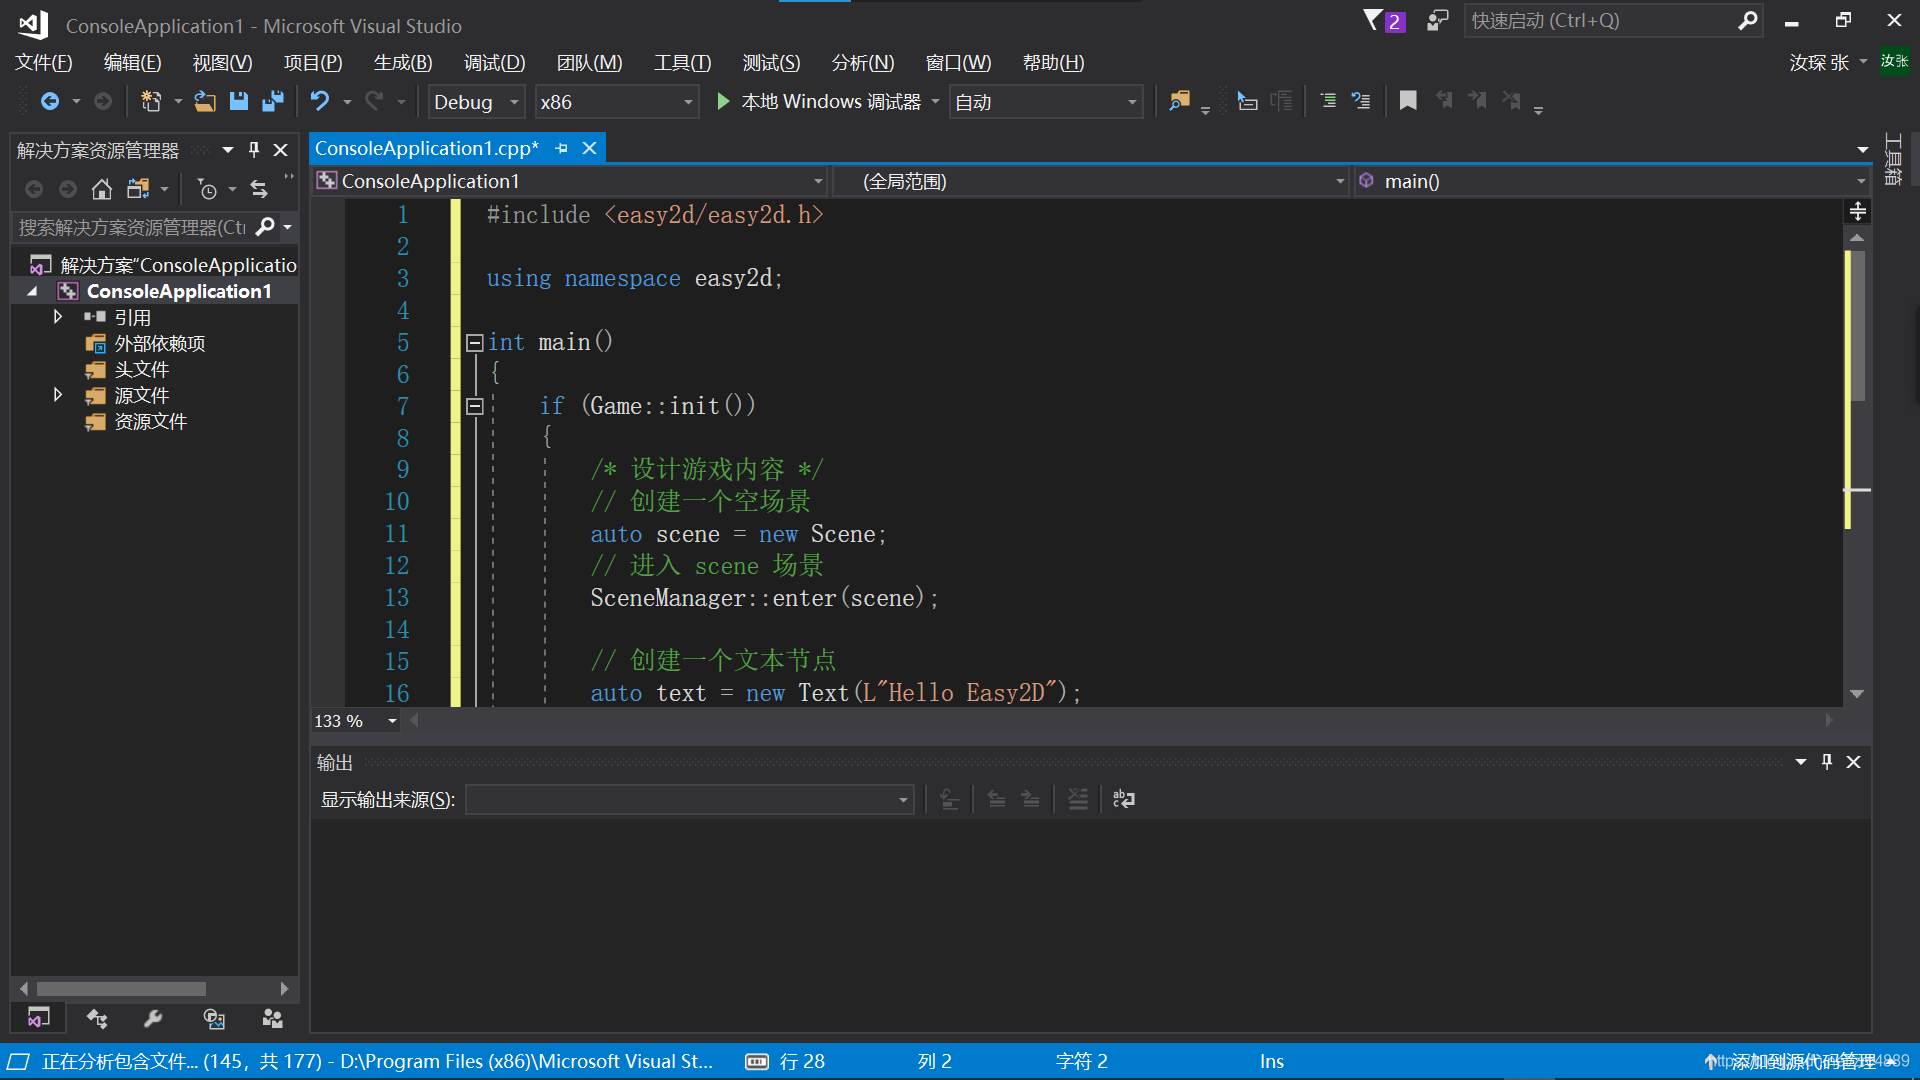The height and width of the screenshot is (1080, 1920).
Task: Open the 调试(D) menu
Action: coord(494,62)
